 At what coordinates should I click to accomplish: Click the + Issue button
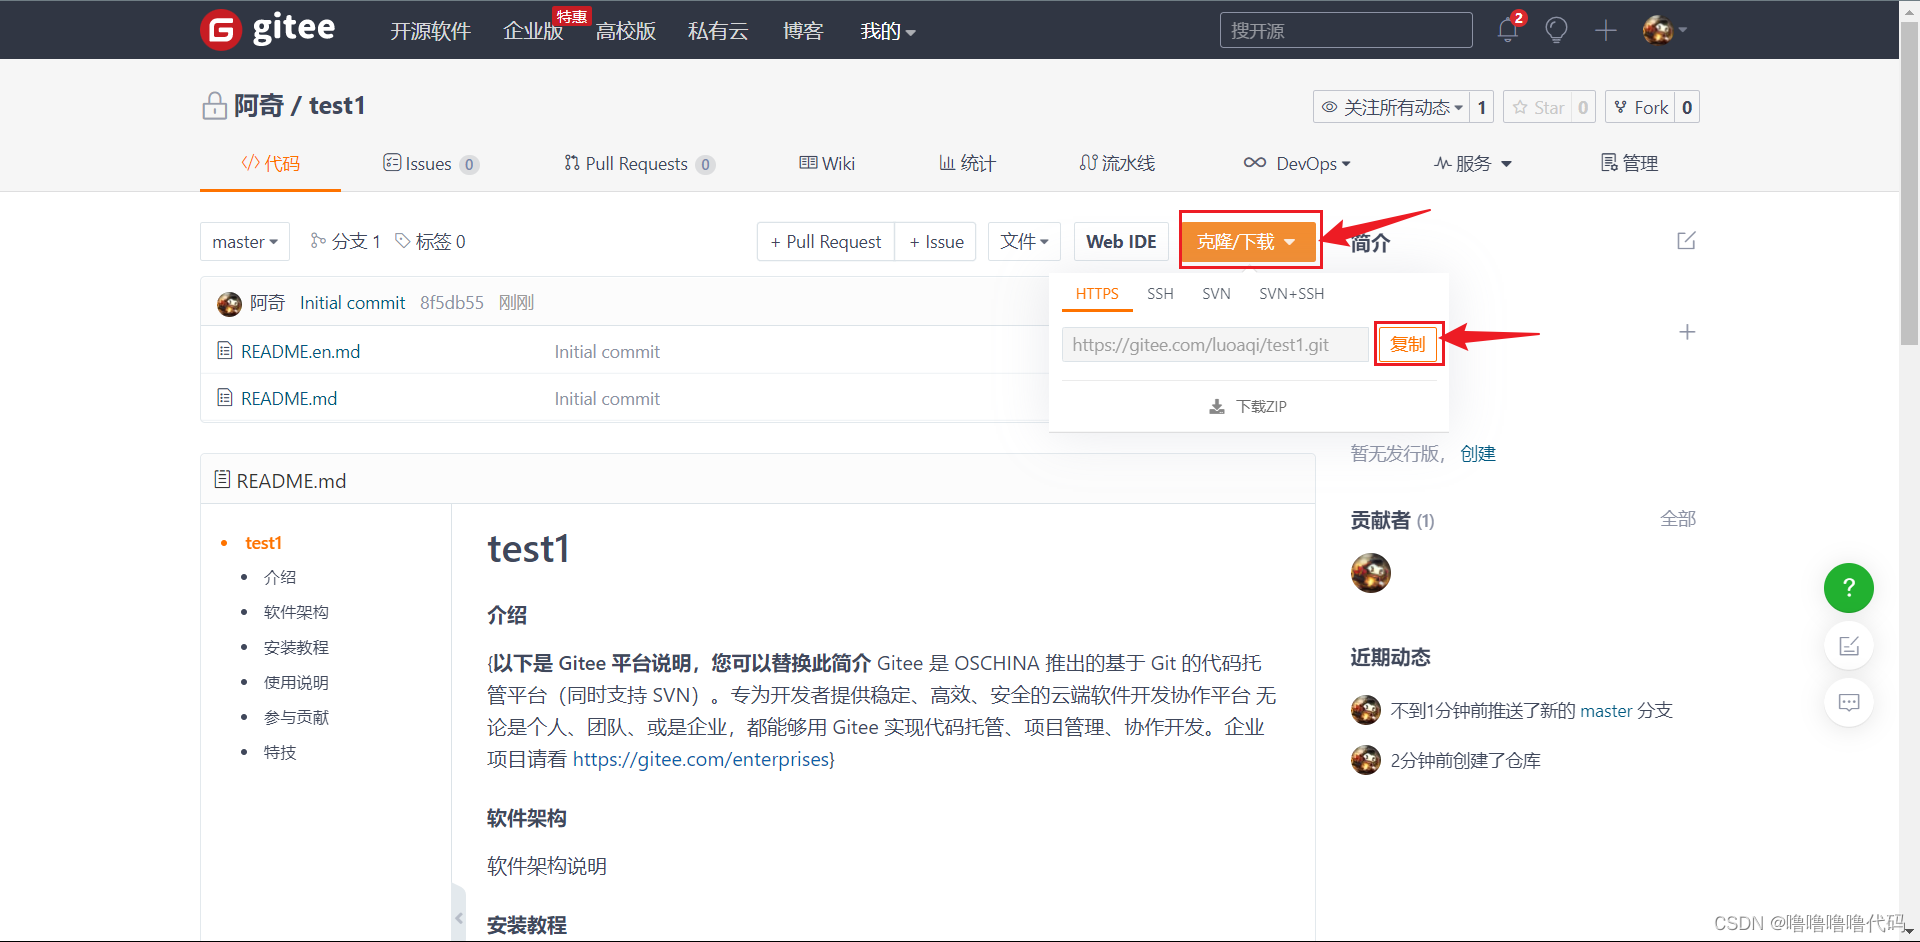(x=936, y=242)
